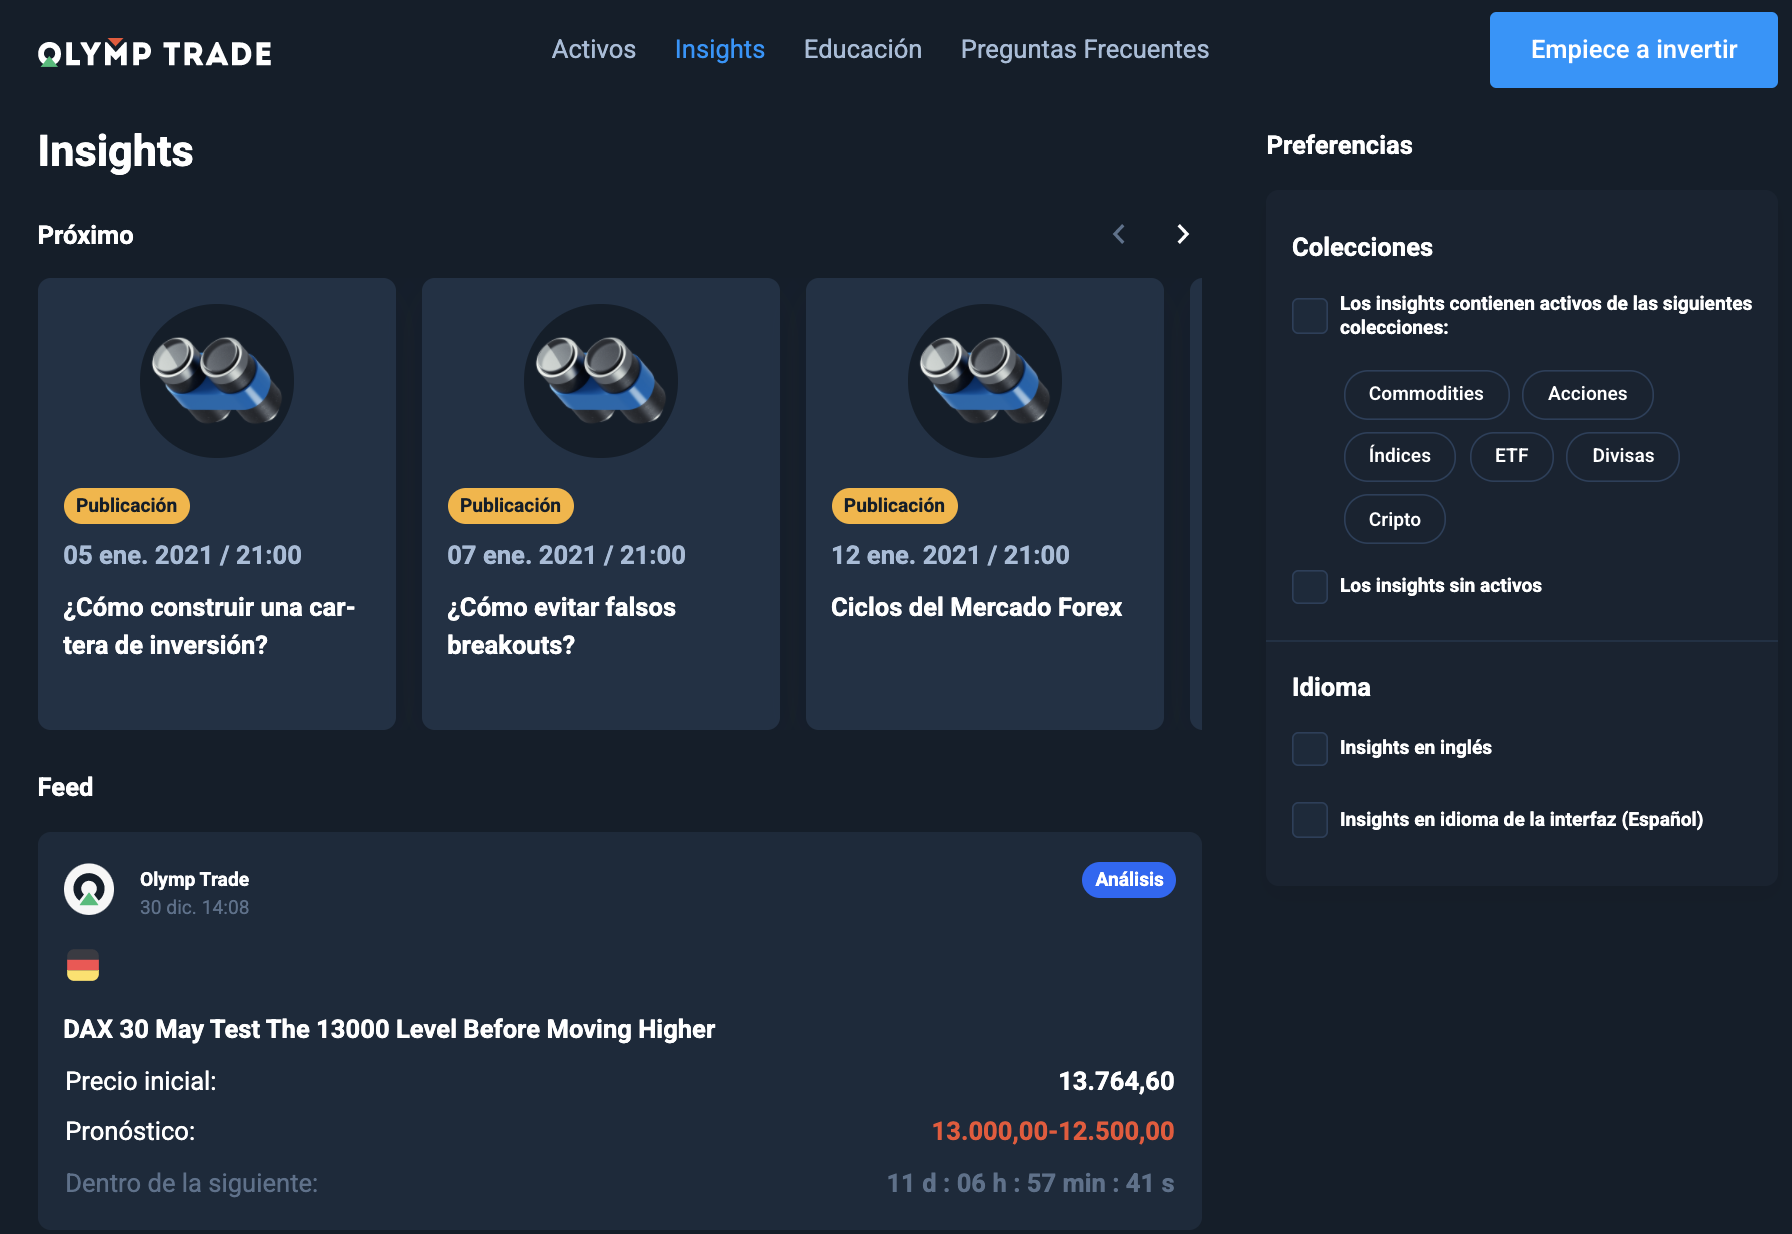This screenshot has height=1234, width=1792.
Task: Go to previous upcoming insights with left arrow
Action: [x=1119, y=234]
